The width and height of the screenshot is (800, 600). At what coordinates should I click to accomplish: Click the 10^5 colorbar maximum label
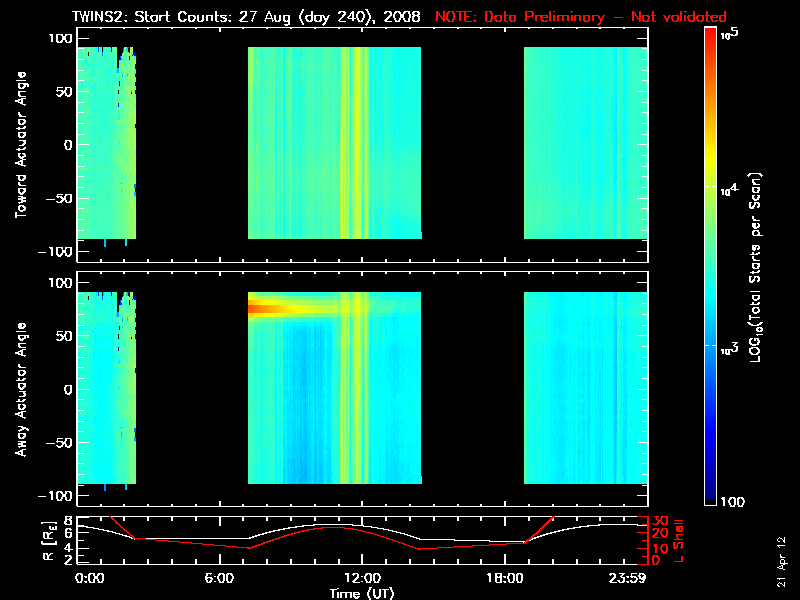[730, 34]
